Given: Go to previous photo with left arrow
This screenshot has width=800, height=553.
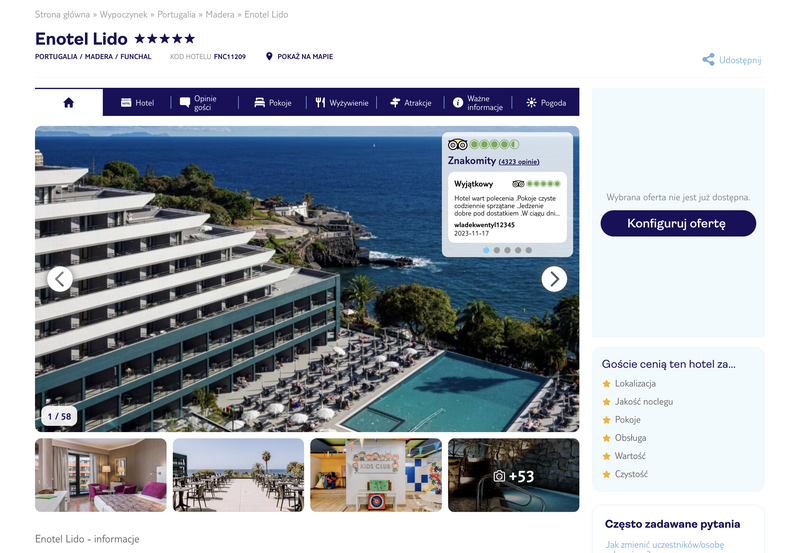Looking at the screenshot, I should pyautogui.click(x=60, y=279).
